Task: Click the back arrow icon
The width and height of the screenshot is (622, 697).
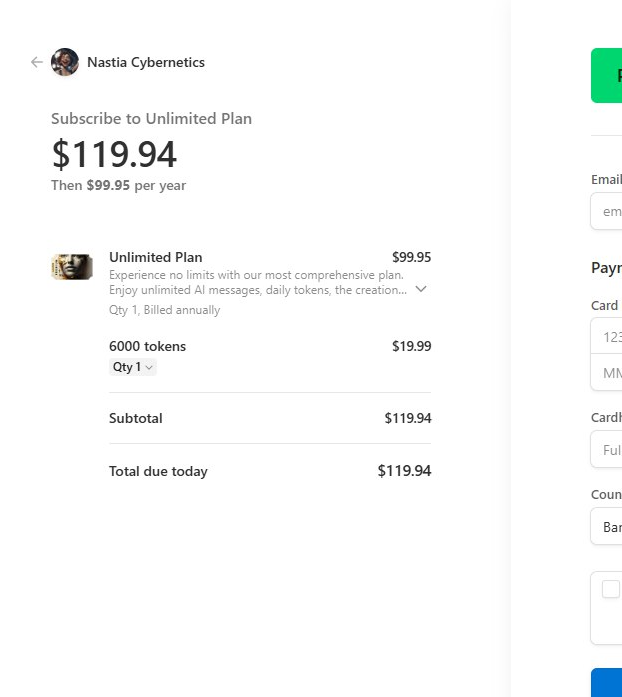Action: [37, 62]
